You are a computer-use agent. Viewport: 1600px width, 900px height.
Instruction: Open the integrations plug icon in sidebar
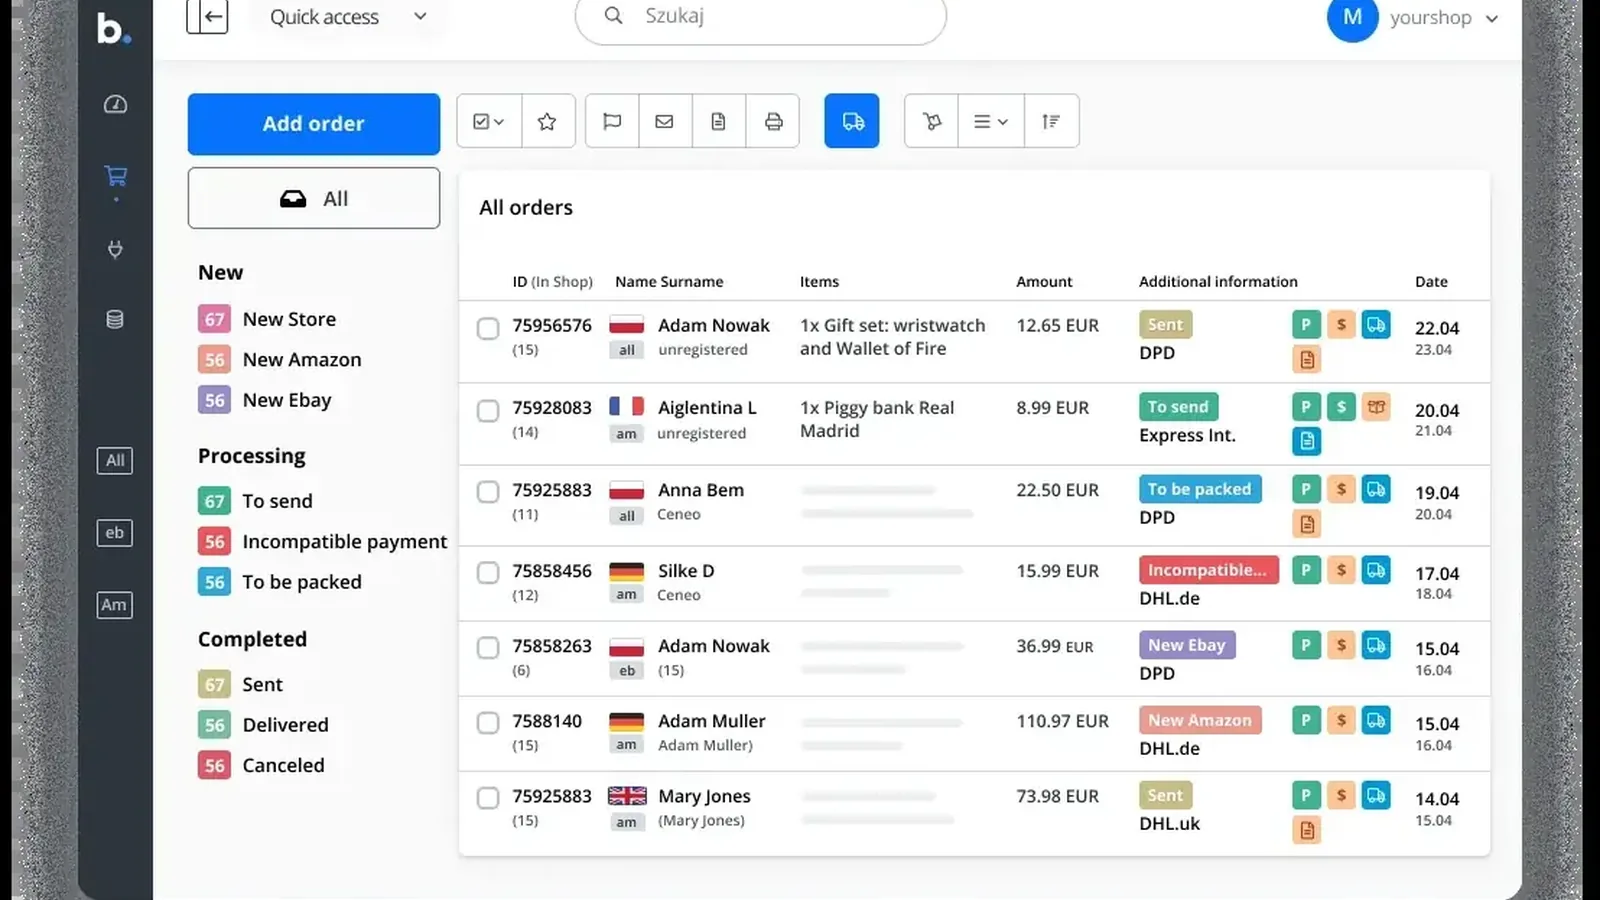(115, 249)
